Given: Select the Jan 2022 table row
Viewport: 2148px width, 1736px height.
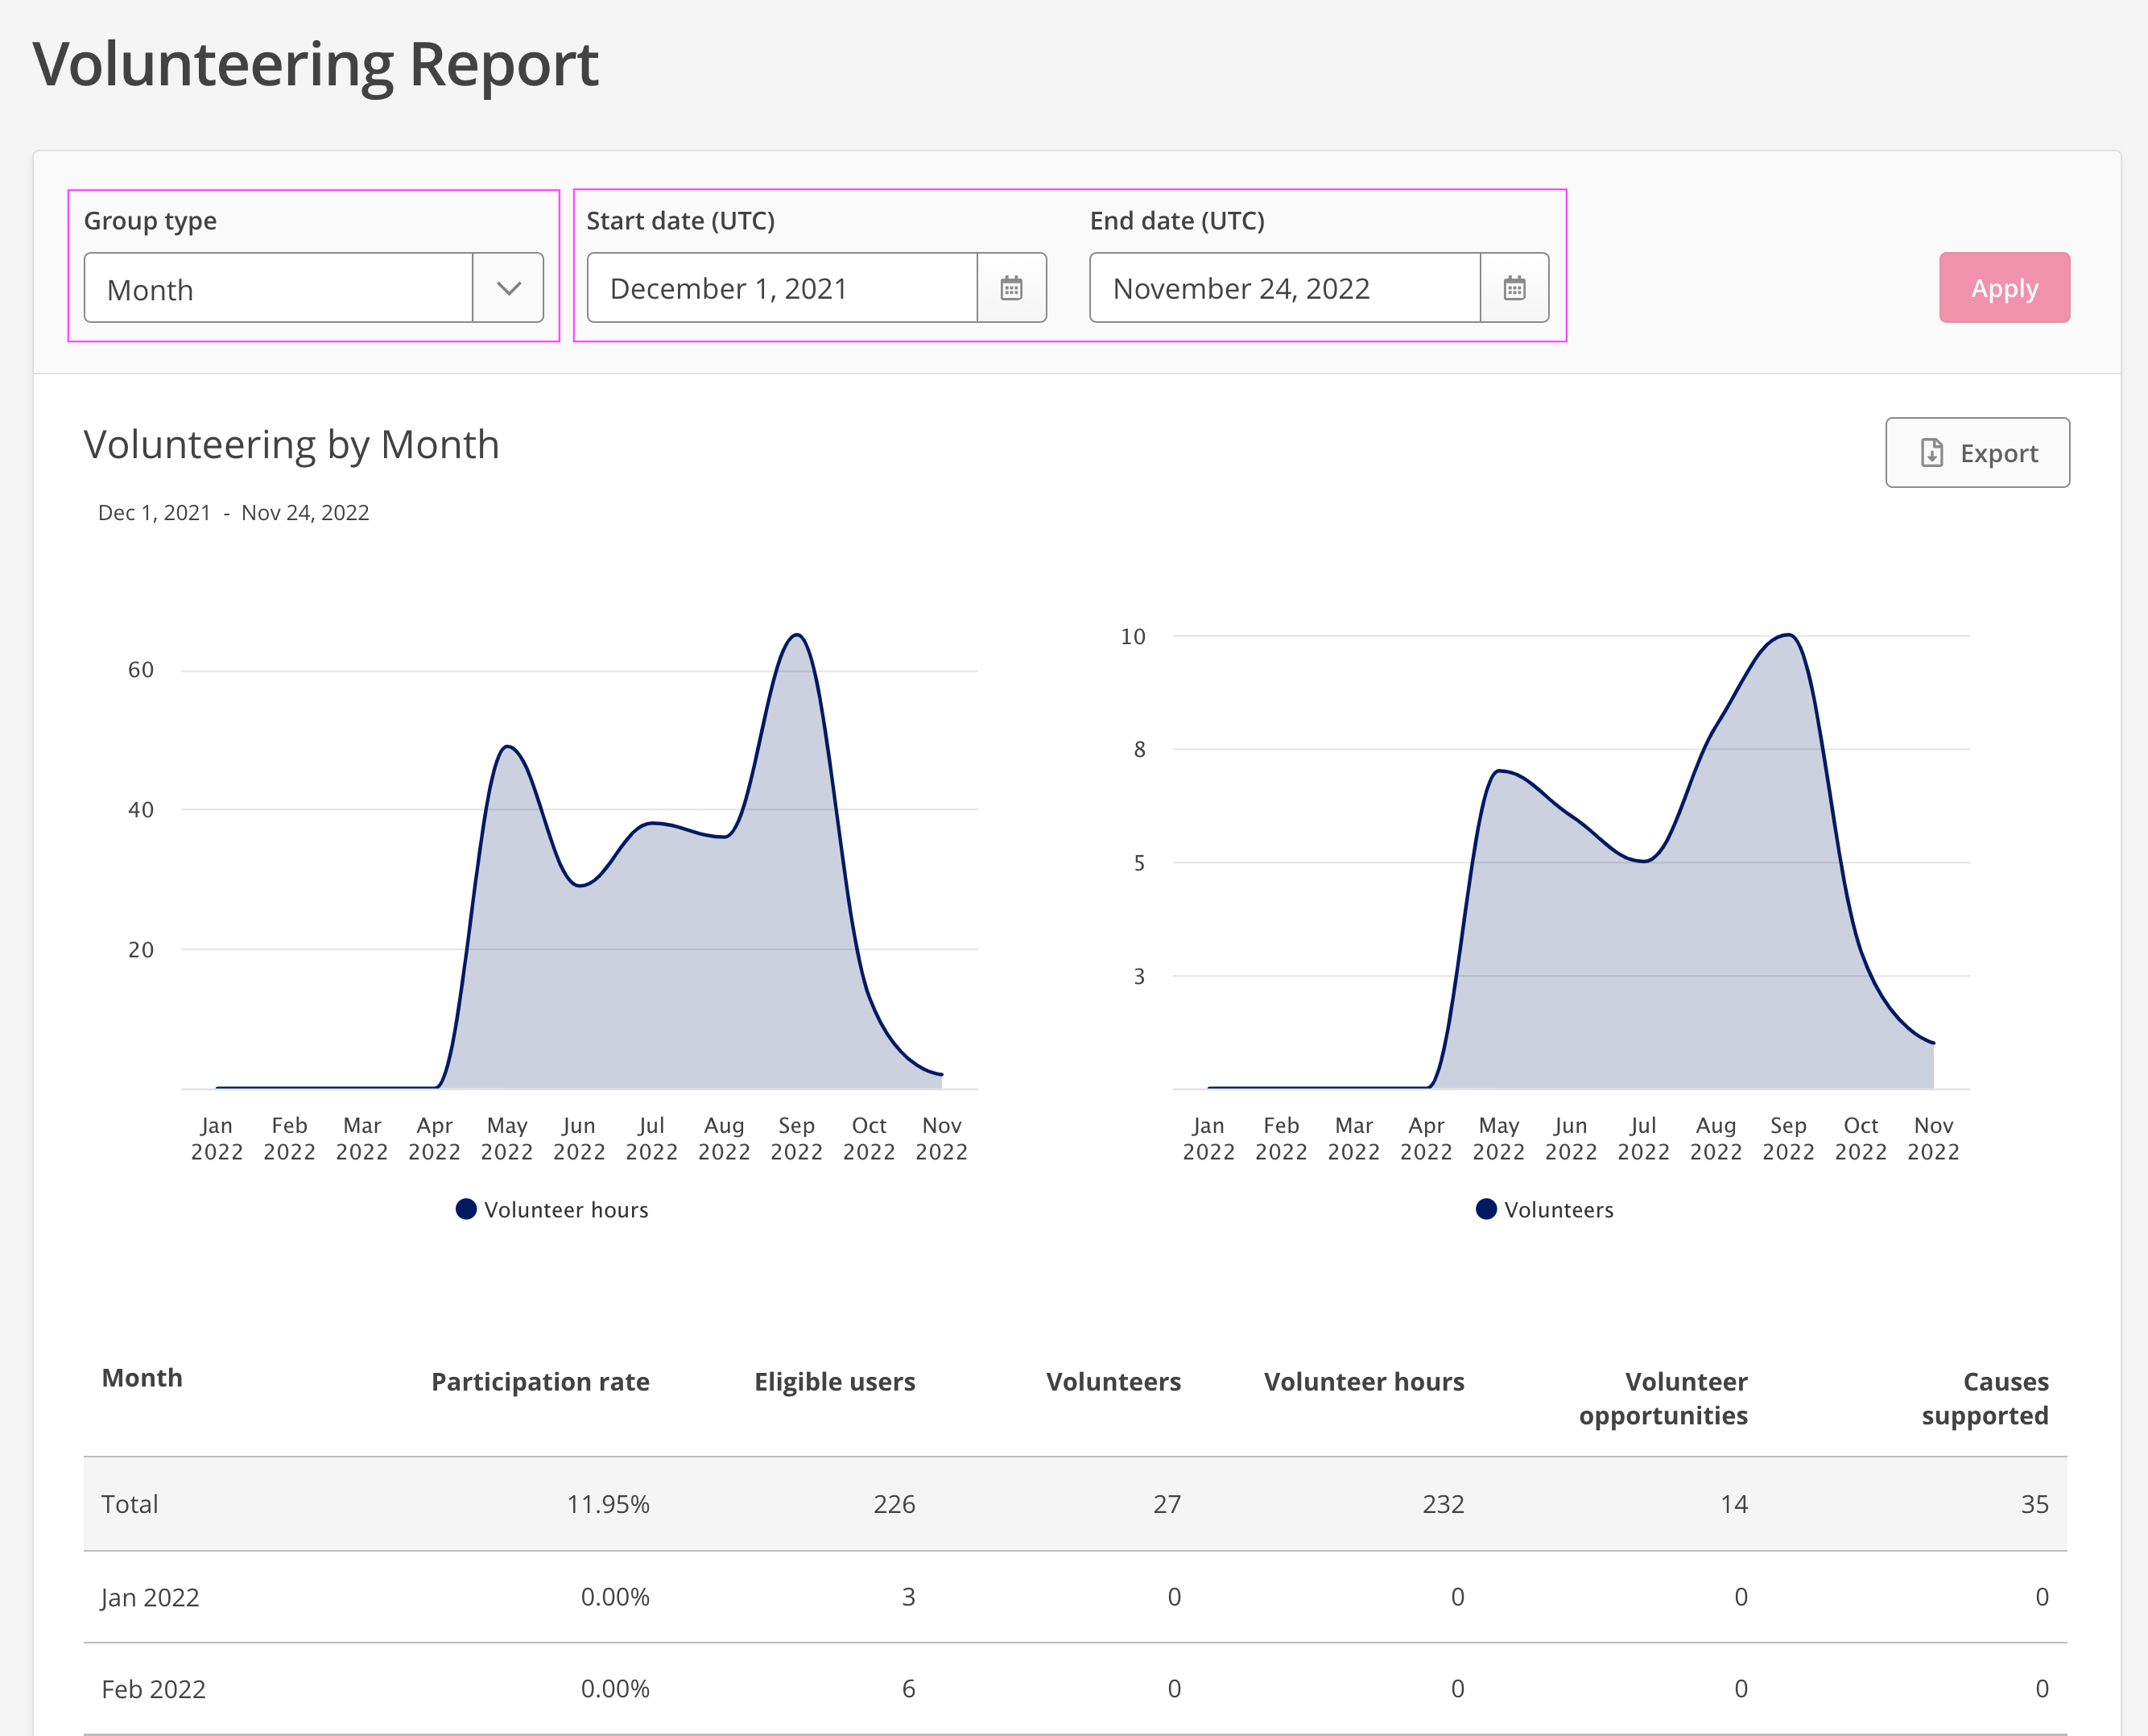Looking at the screenshot, I should [x=1075, y=1597].
